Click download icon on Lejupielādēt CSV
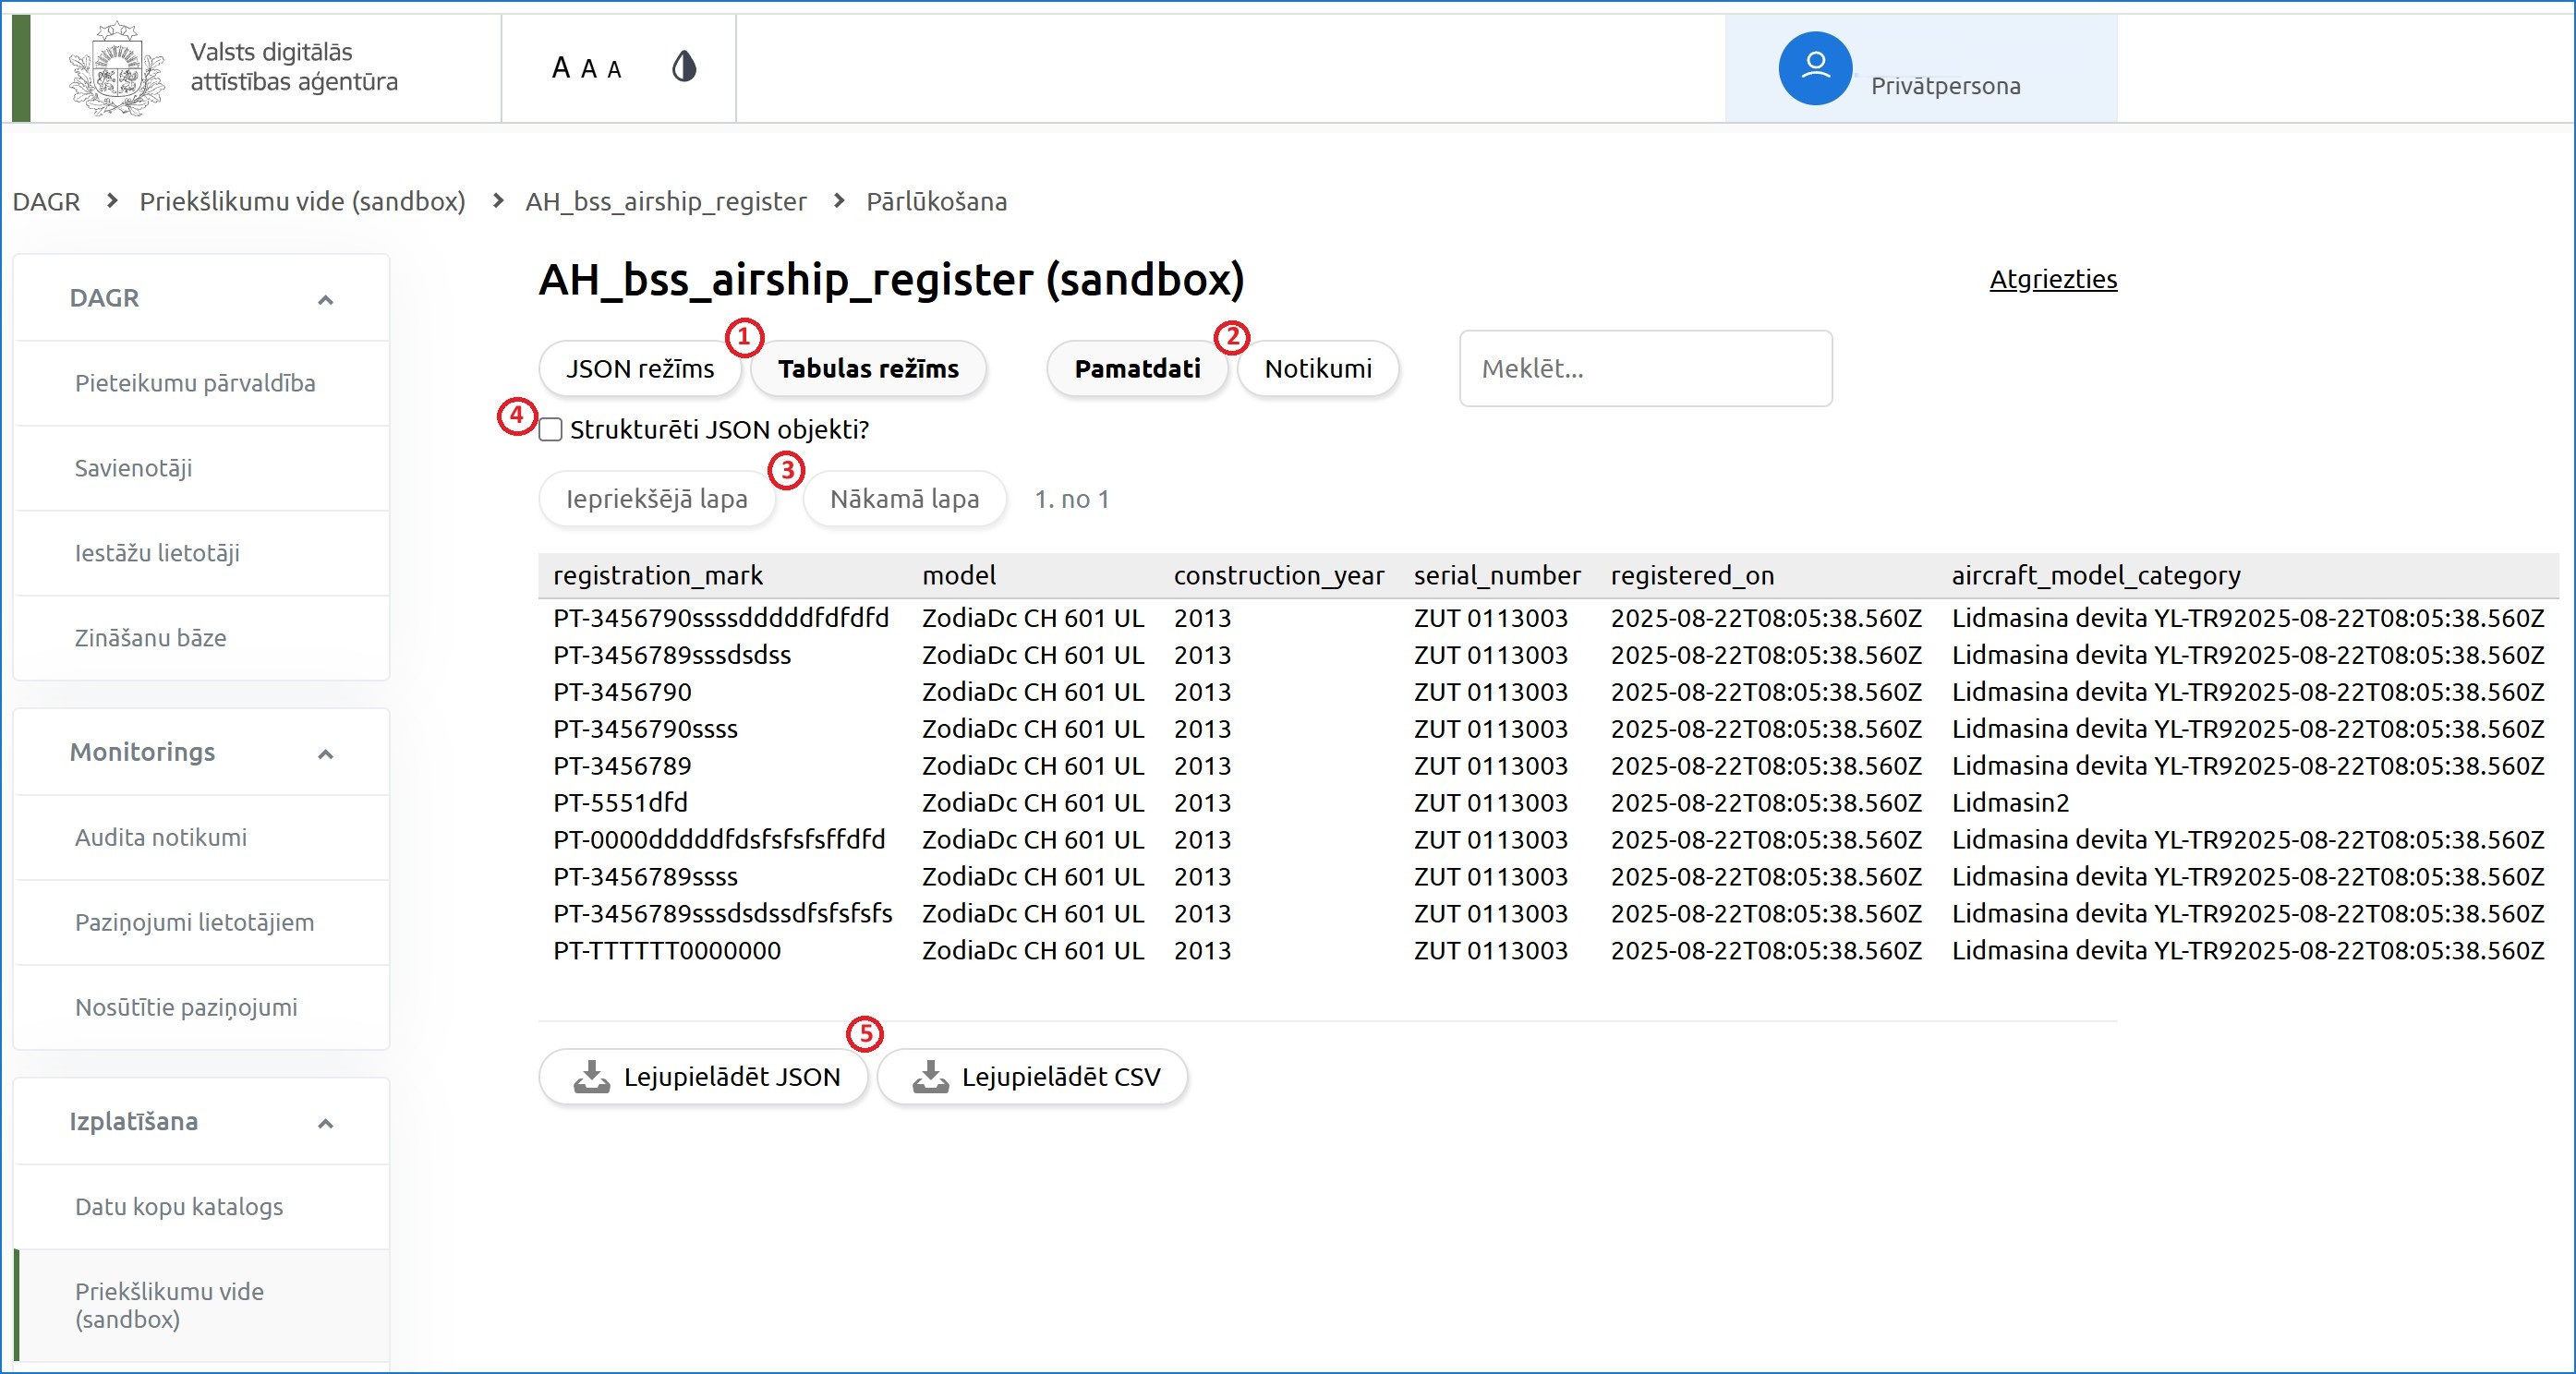Screen dimensions: 2576x1374 click(x=930, y=1077)
